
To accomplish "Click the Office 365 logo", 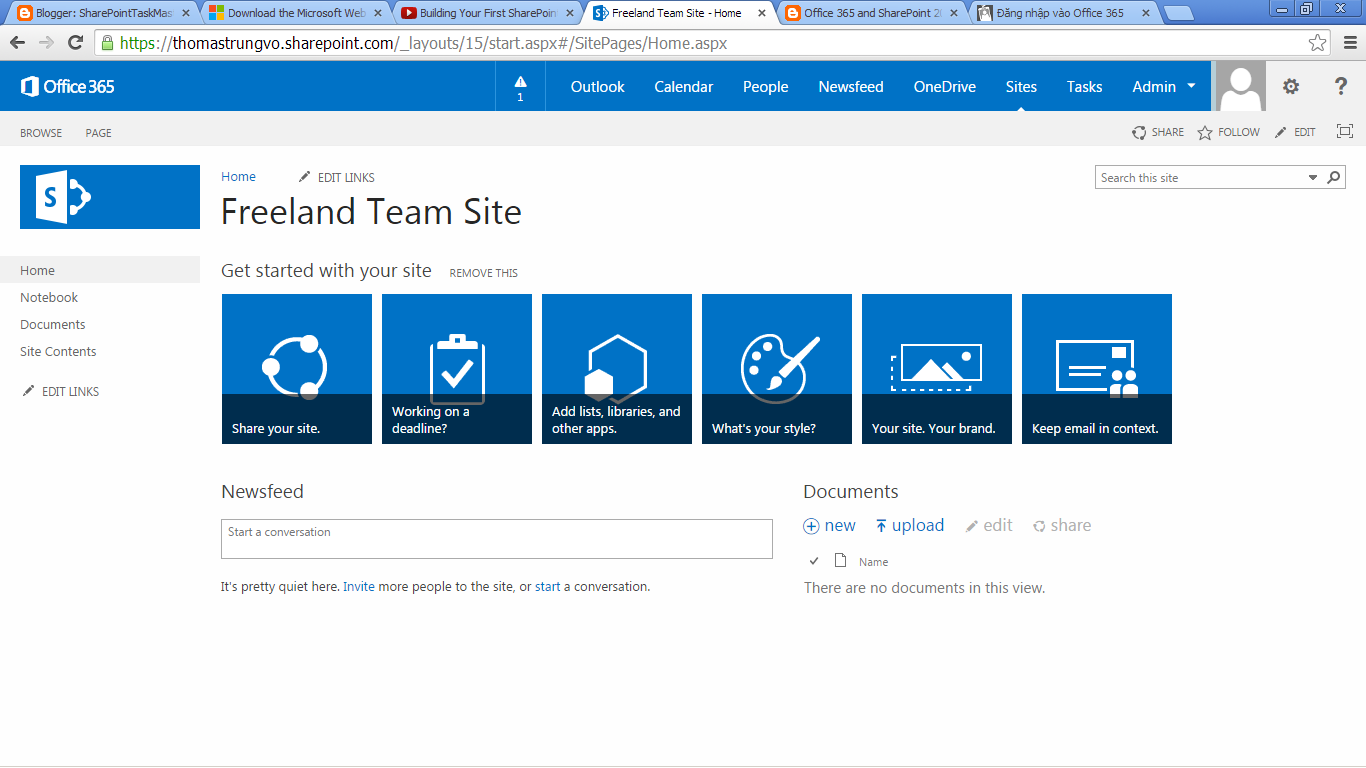I will pos(67,87).
